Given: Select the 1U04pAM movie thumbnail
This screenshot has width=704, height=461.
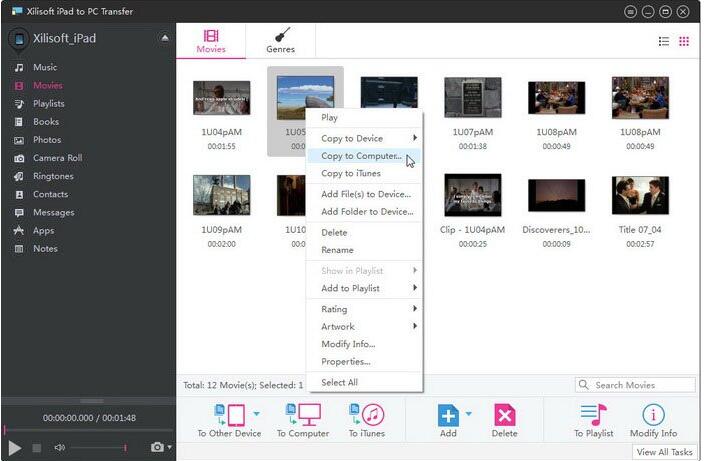Looking at the screenshot, I should point(221,98).
